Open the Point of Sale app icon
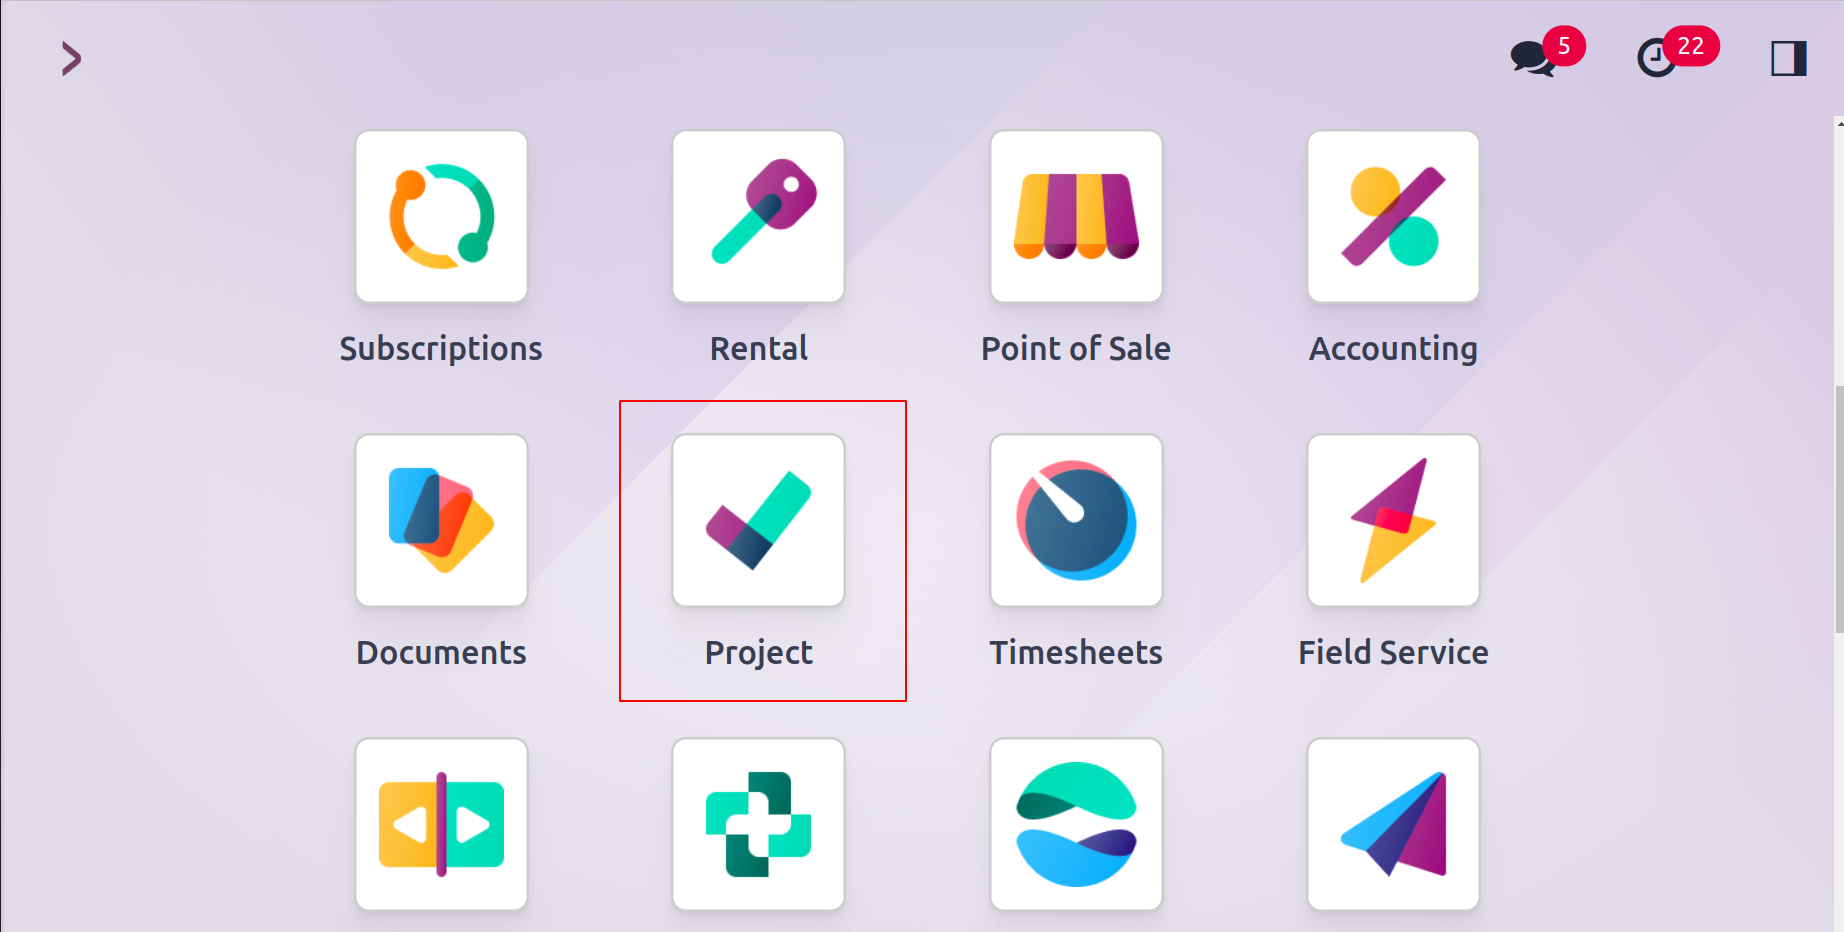The width and height of the screenshot is (1844, 932). pos(1076,216)
